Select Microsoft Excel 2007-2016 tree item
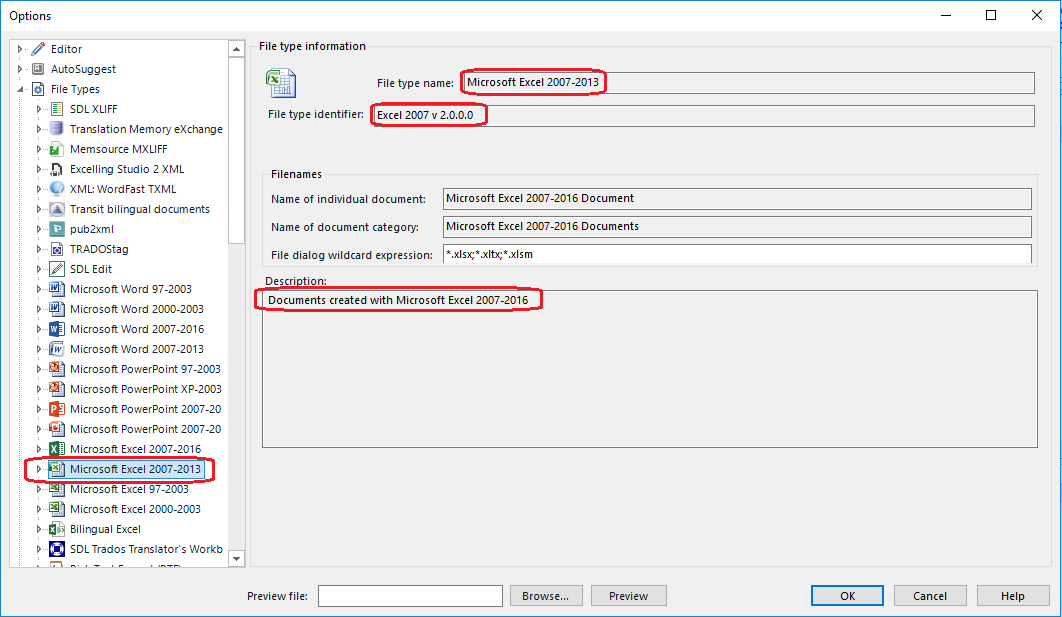Screen dimensions: 1062x617 click(x=135, y=448)
